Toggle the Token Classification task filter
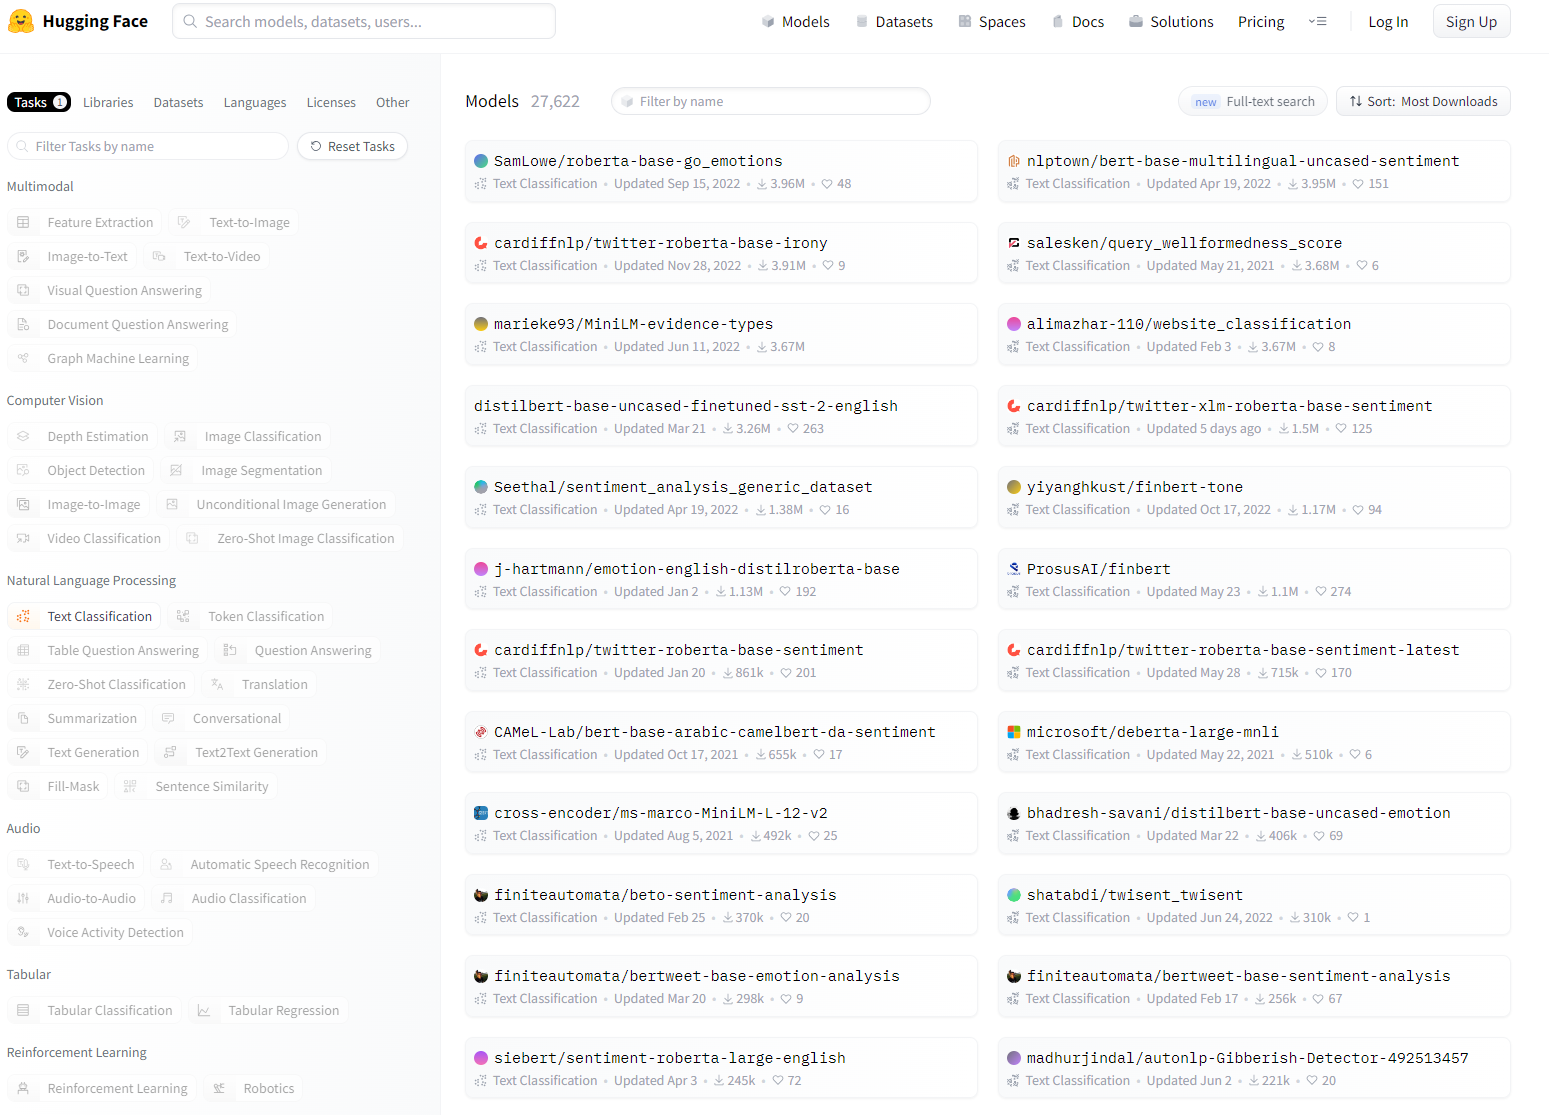This screenshot has width=1549, height=1115. coord(250,616)
